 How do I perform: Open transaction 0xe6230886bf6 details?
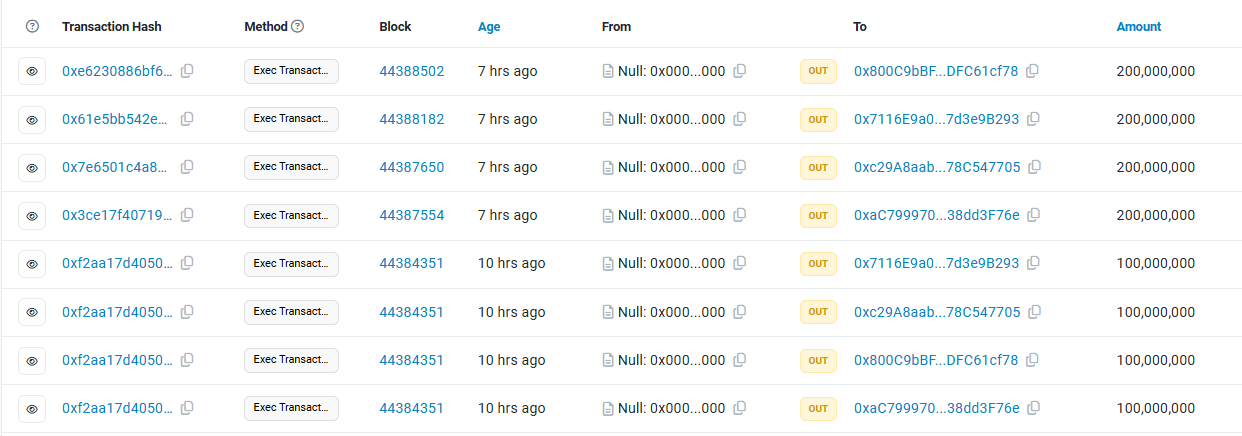(117, 71)
